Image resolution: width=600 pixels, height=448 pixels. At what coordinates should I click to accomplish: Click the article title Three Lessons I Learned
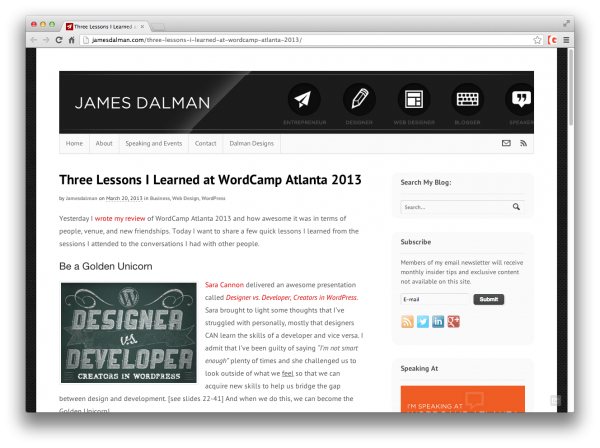(210, 180)
